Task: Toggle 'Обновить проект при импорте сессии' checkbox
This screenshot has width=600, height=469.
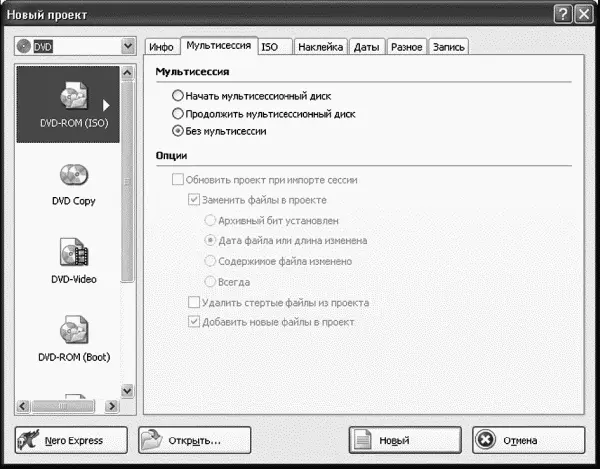Action: coord(178,179)
